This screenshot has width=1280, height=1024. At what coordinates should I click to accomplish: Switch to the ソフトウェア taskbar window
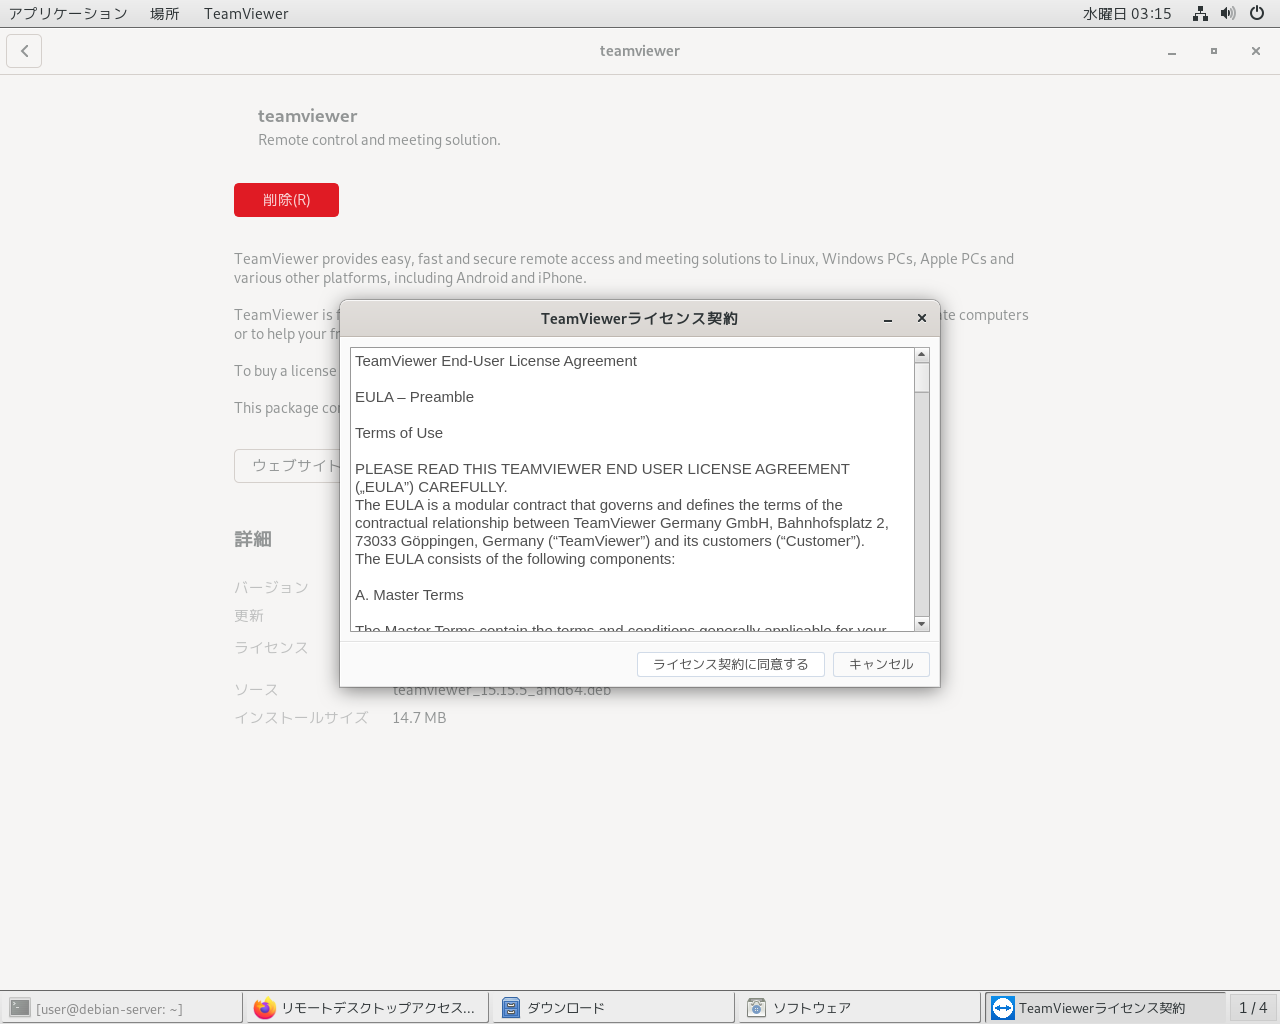pyautogui.click(x=859, y=1008)
